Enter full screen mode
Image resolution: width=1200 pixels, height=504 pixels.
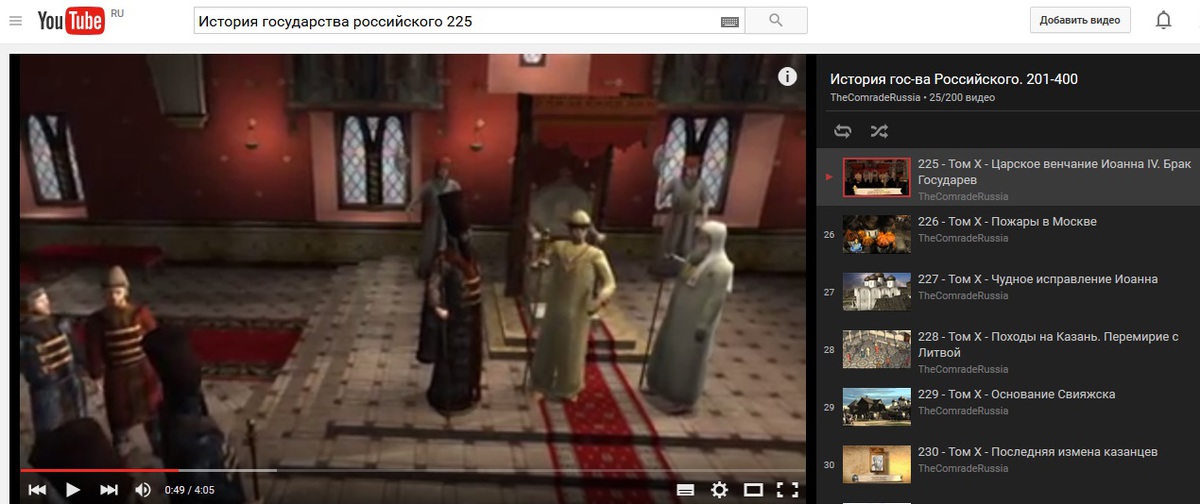[x=788, y=490]
